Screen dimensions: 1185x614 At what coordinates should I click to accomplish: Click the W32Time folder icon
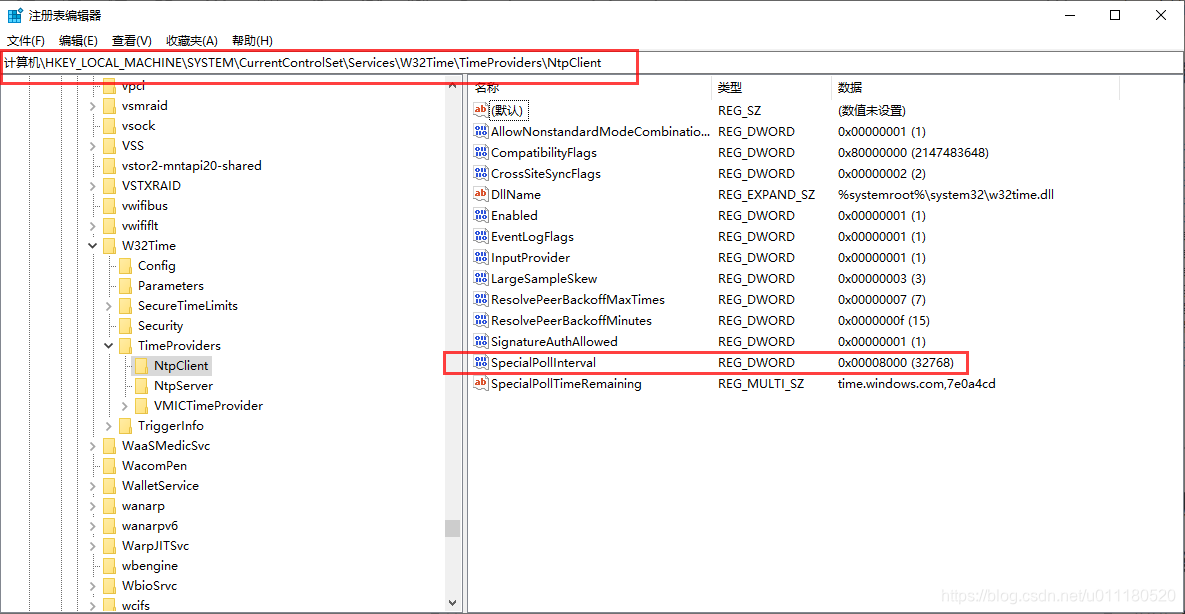pos(111,245)
